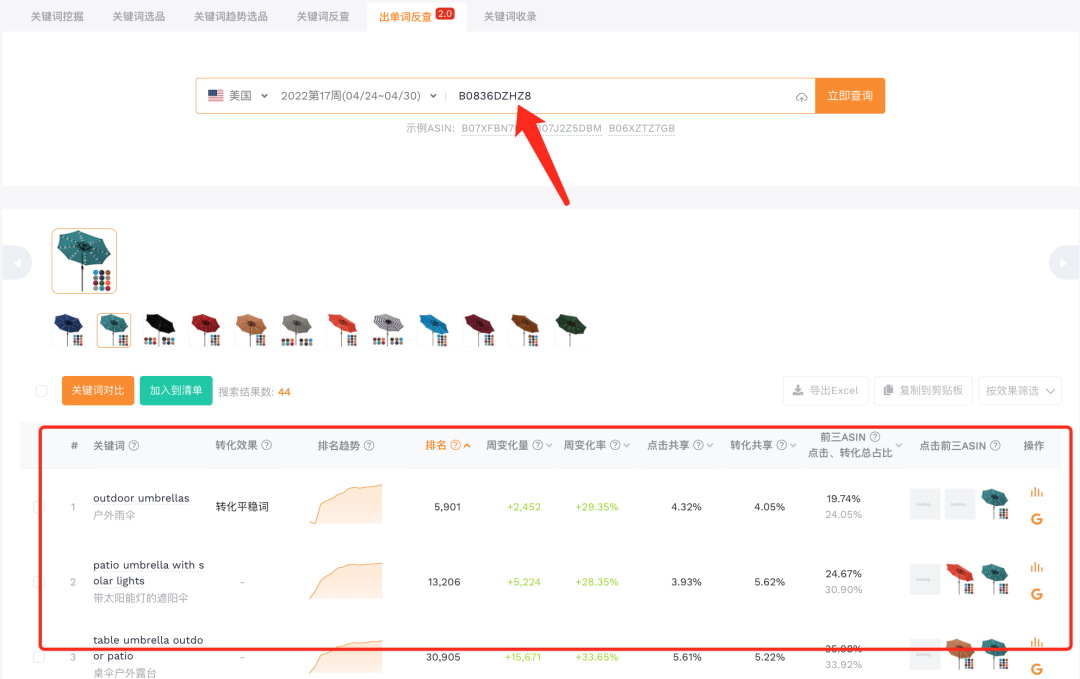Go to previous product with the left arrow

click(x=15, y=262)
